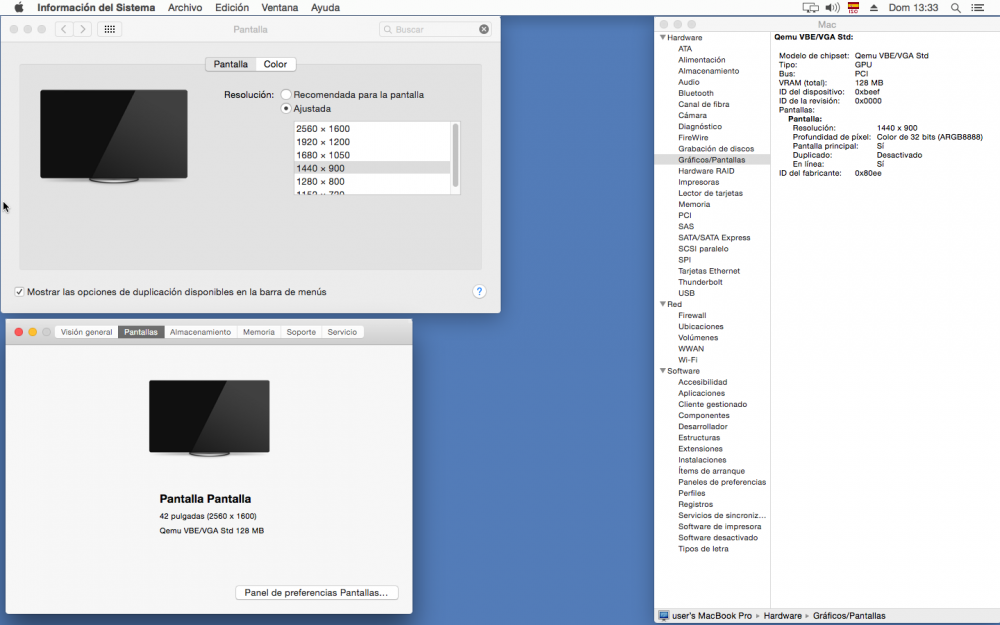Viewport: 1000px width, 625px height.
Task: Select Tarjetas Ethernet in sidebar
Action: [709, 271]
